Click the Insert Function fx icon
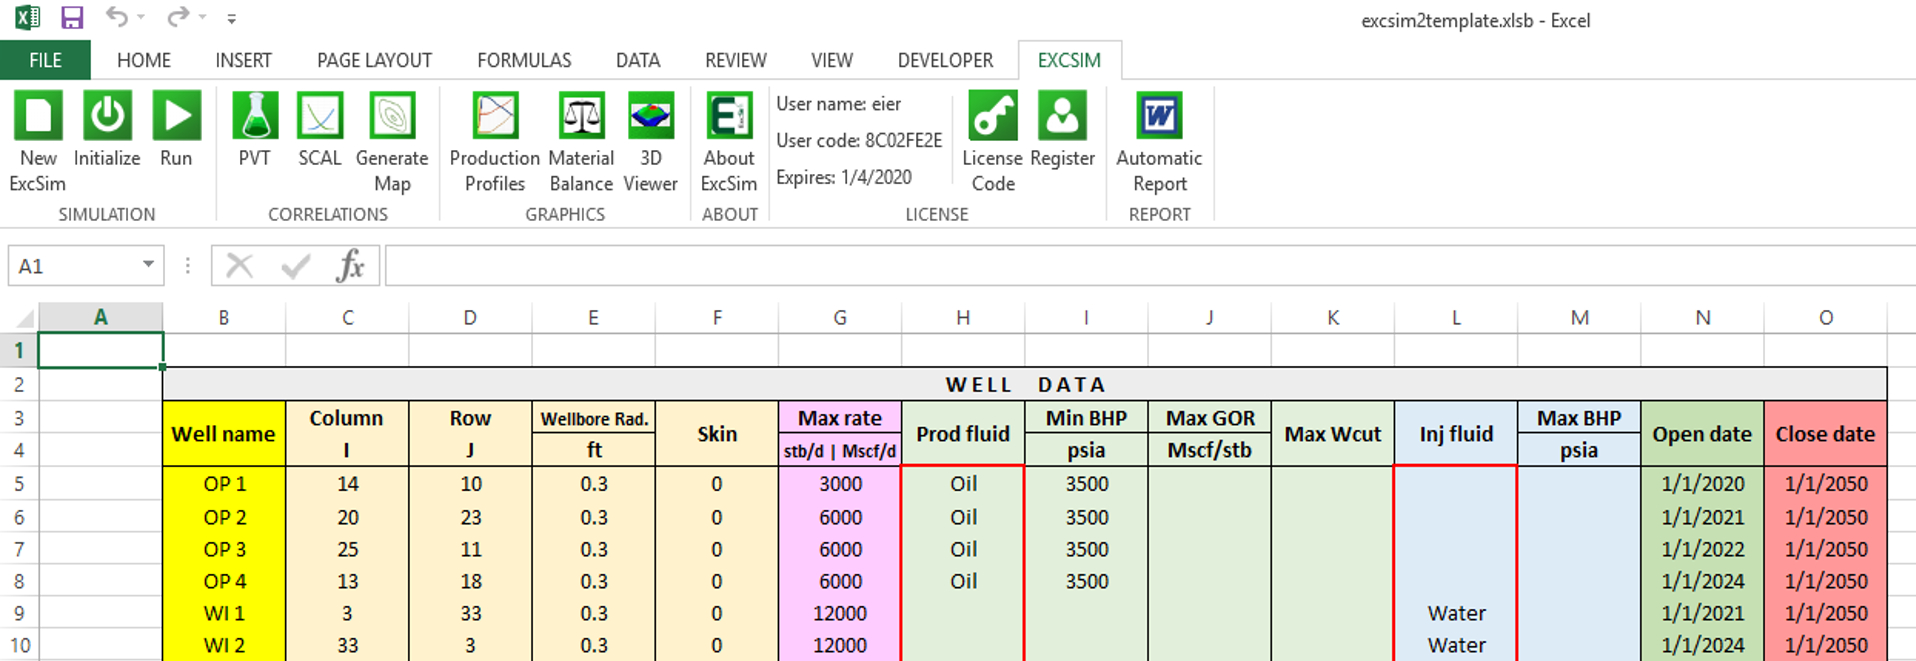The image size is (1916, 661). [350, 266]
